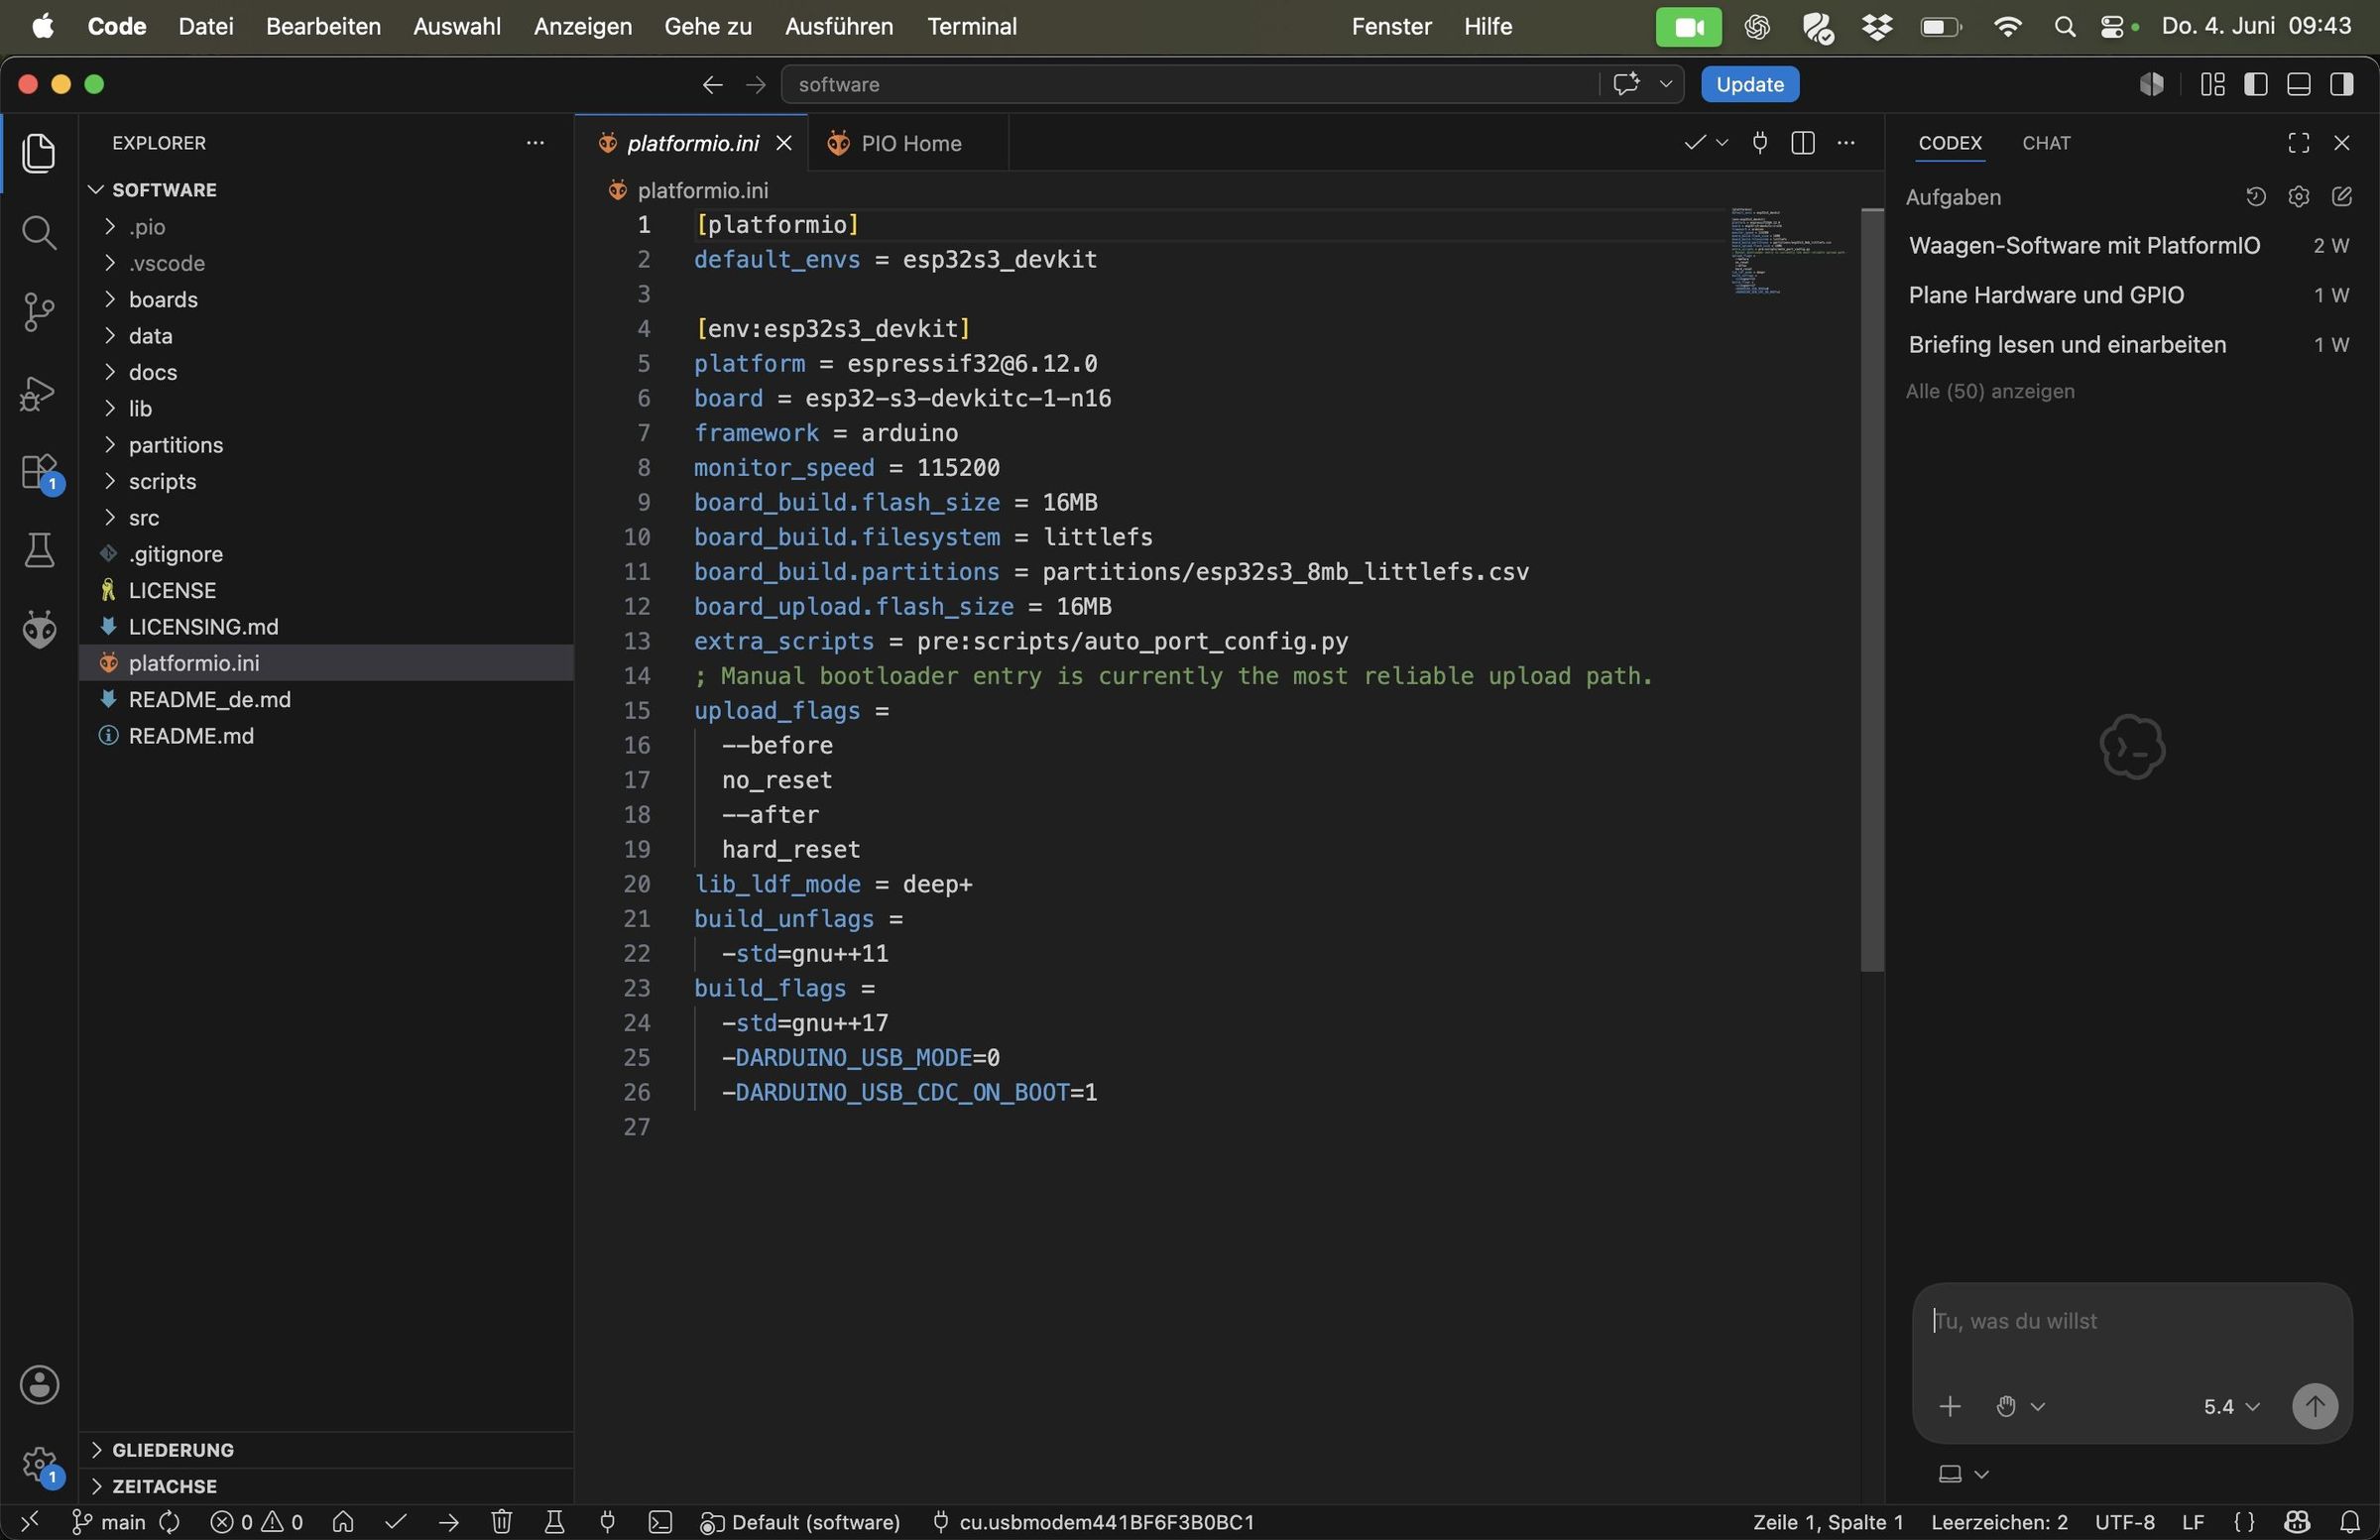This screenshot has height=1540, width=2380.
Task: Open task Briefing lesen und einarbeiten
Action: [x=2130, y=345]
